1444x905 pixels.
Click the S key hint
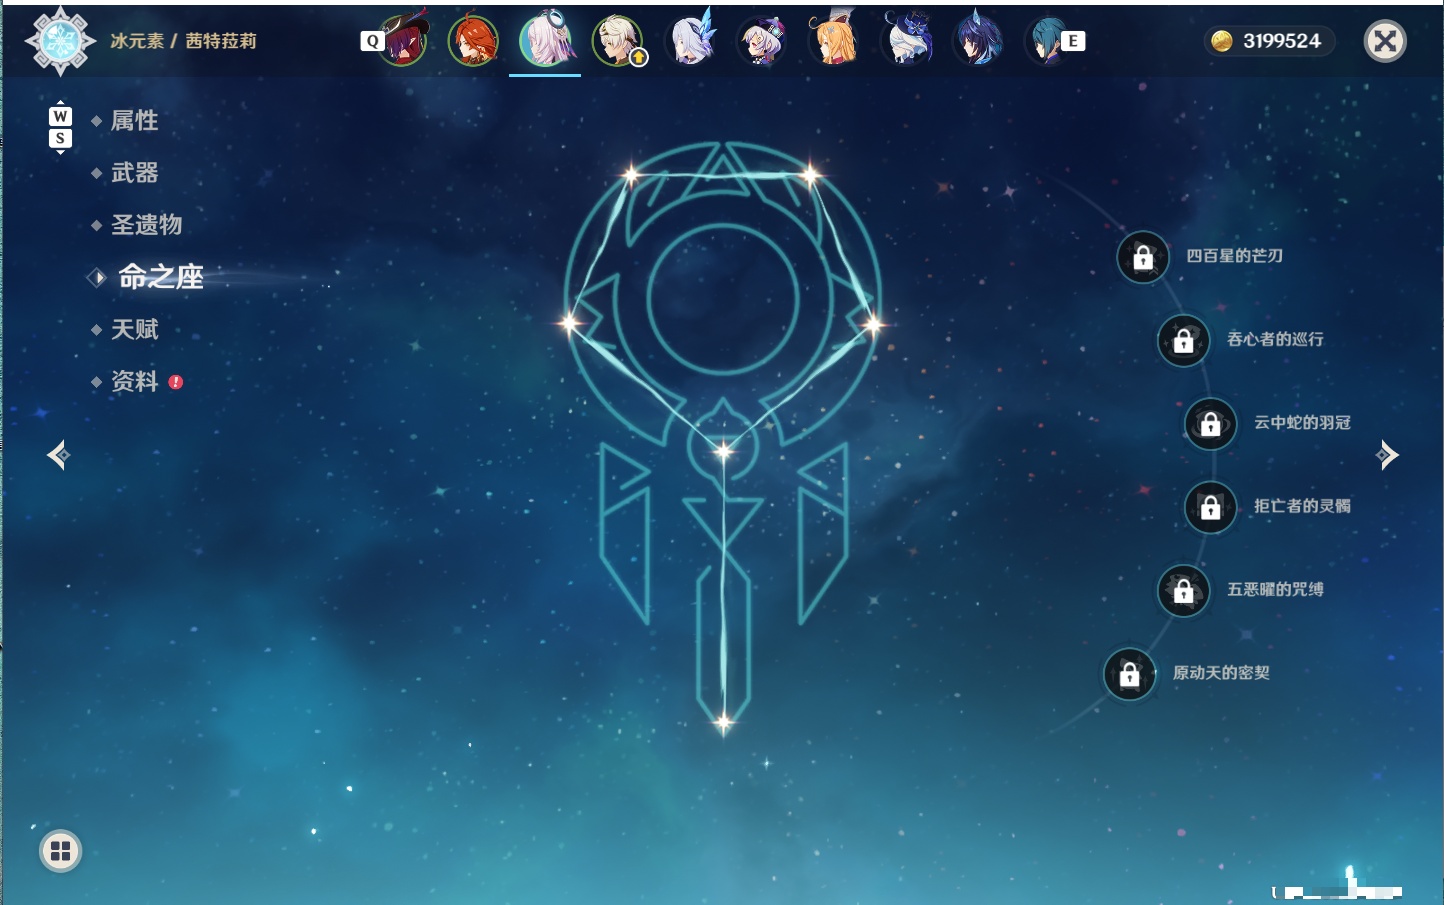click(60, 138)
